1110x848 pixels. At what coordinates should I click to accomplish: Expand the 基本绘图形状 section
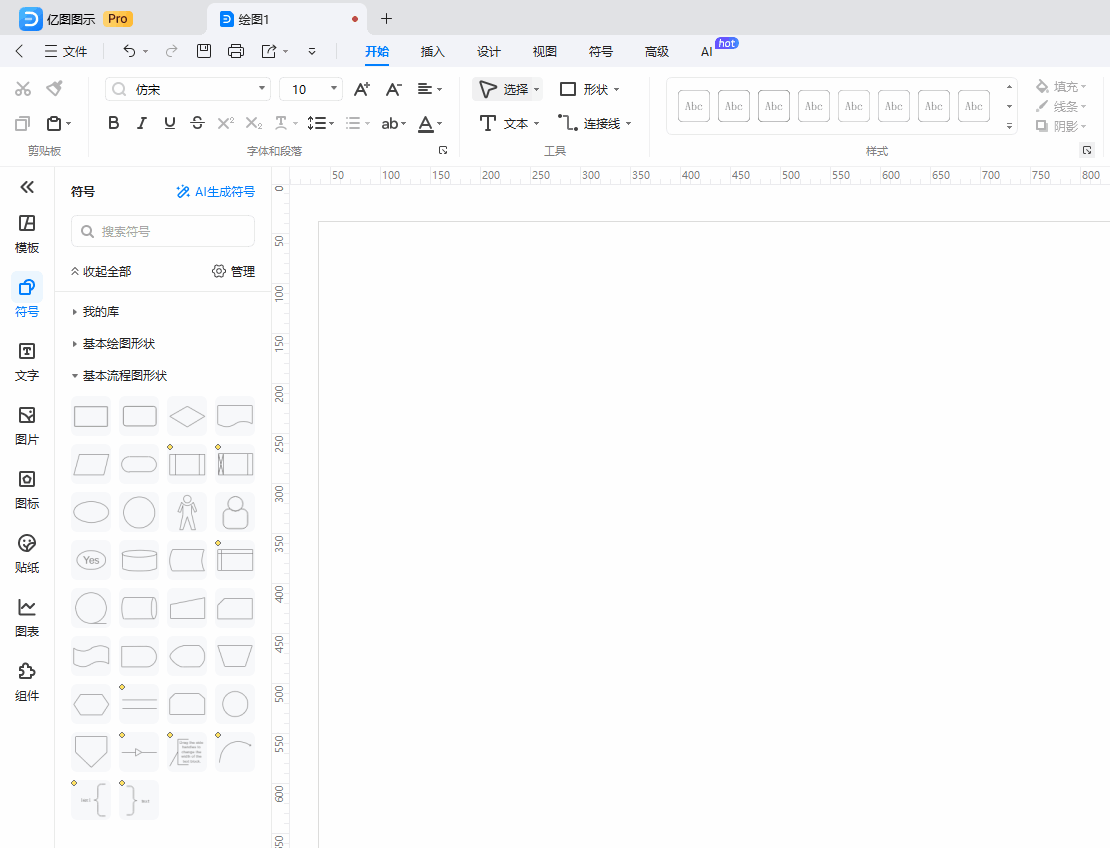(x=118, y=344)
